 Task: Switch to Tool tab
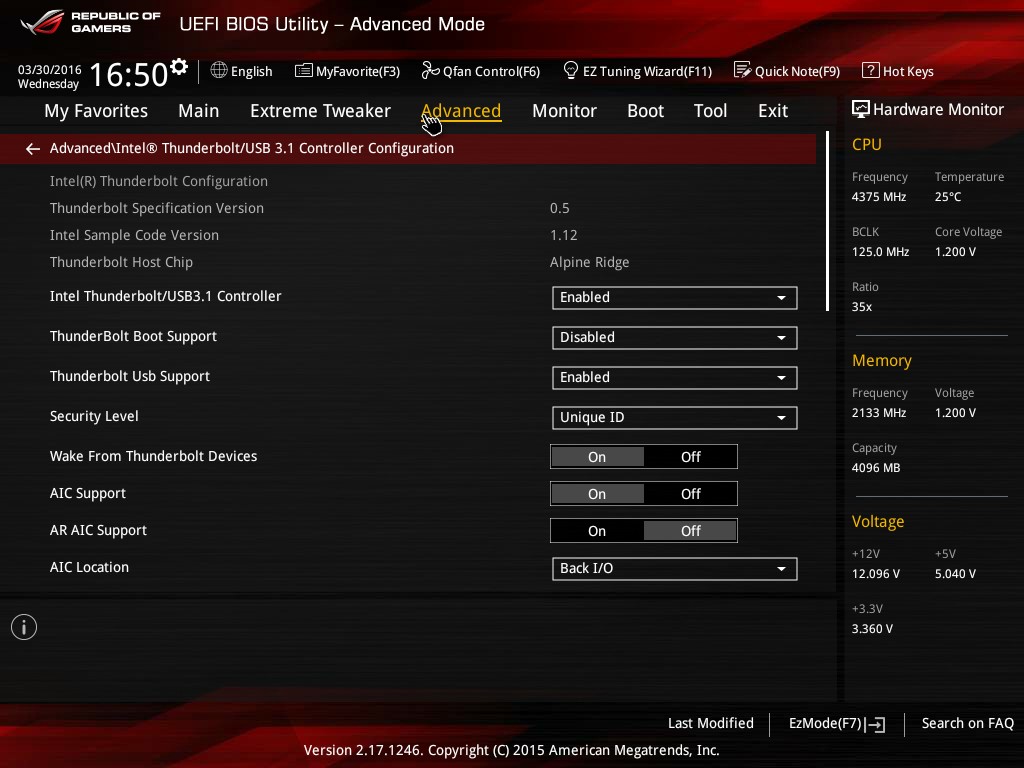tap(710, 111)
